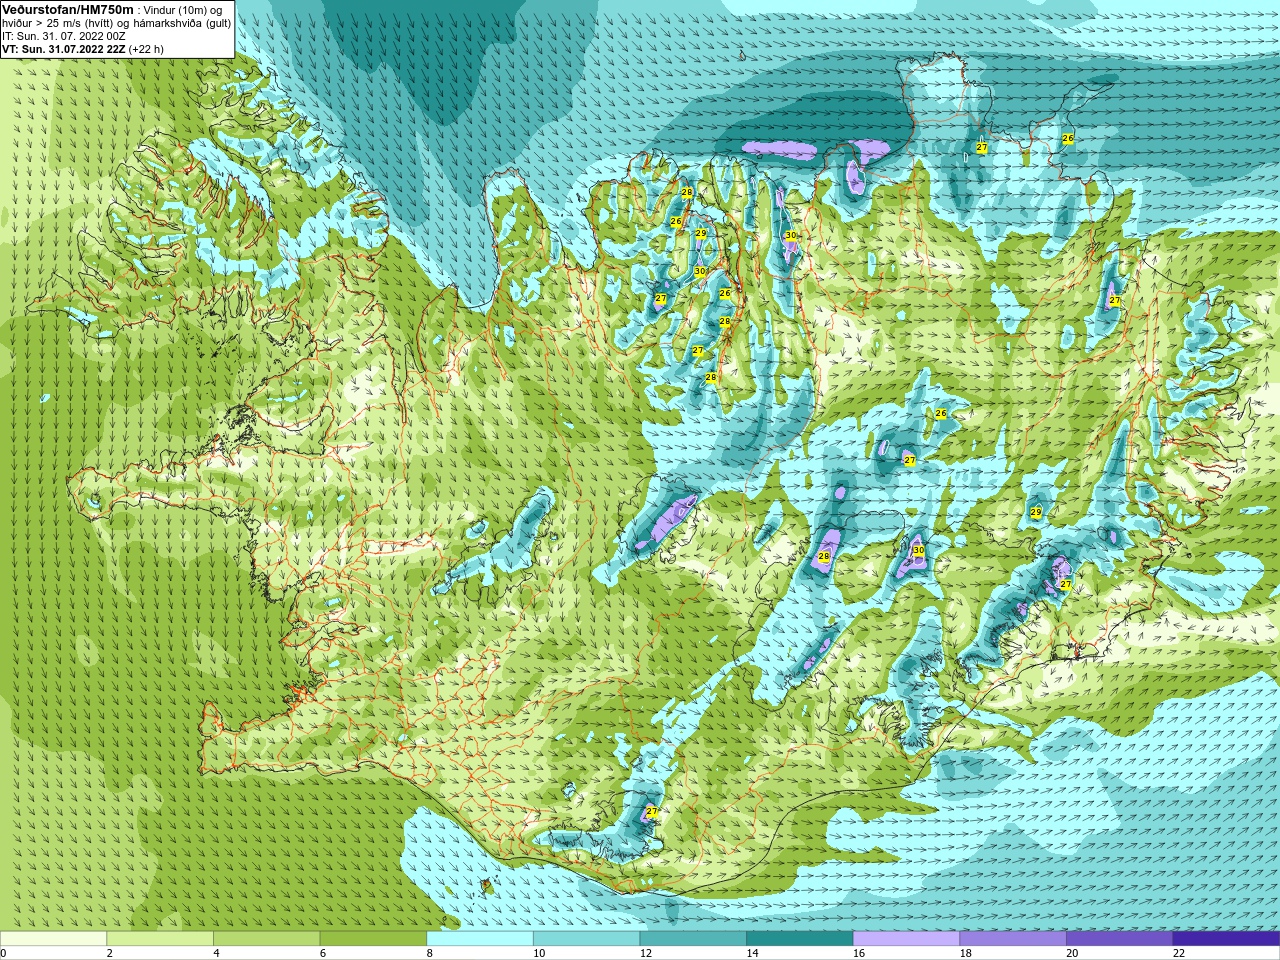Click the legend scale label 4

[216, 953]
